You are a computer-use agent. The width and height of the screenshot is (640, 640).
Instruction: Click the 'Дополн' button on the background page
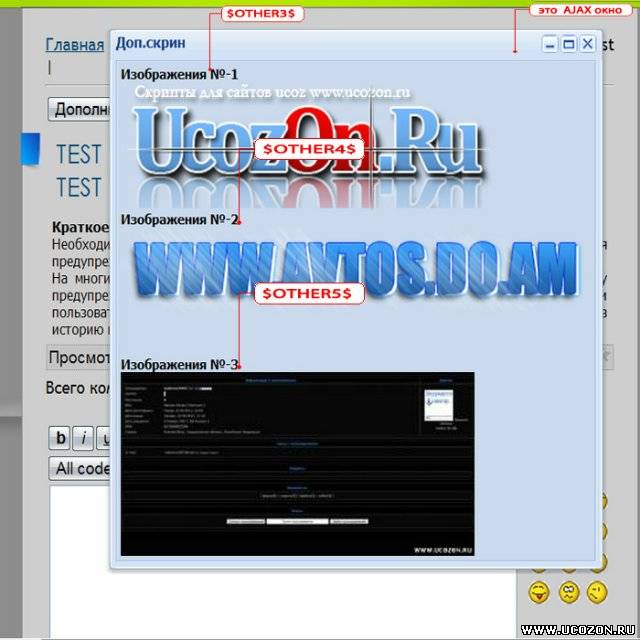pyautogui.click(x=79, y=109)
